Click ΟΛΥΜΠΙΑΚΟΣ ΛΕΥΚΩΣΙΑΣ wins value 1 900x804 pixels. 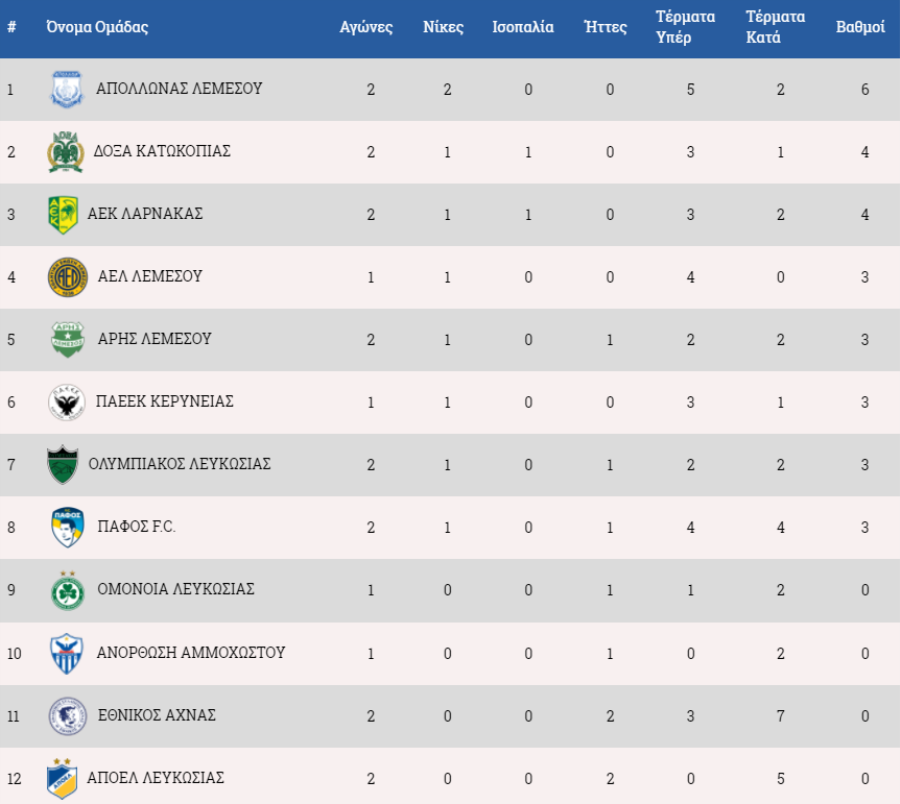[x=447, y=465]
